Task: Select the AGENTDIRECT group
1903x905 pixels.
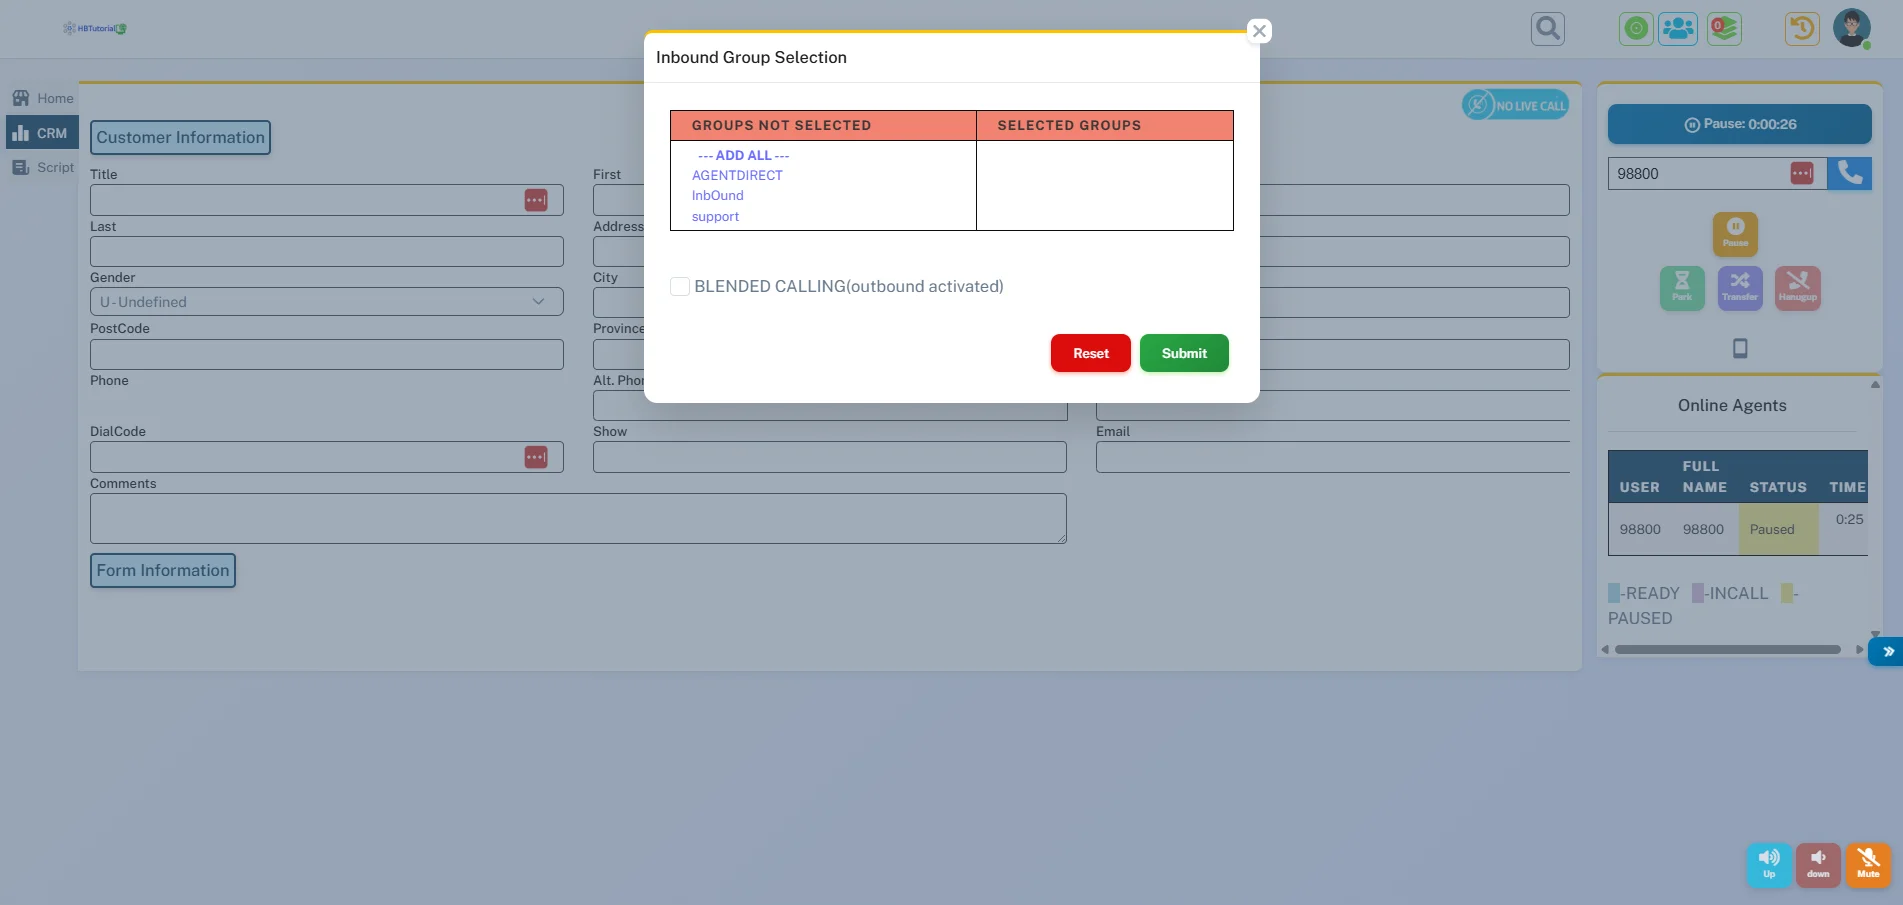Action: coord(737,175)
